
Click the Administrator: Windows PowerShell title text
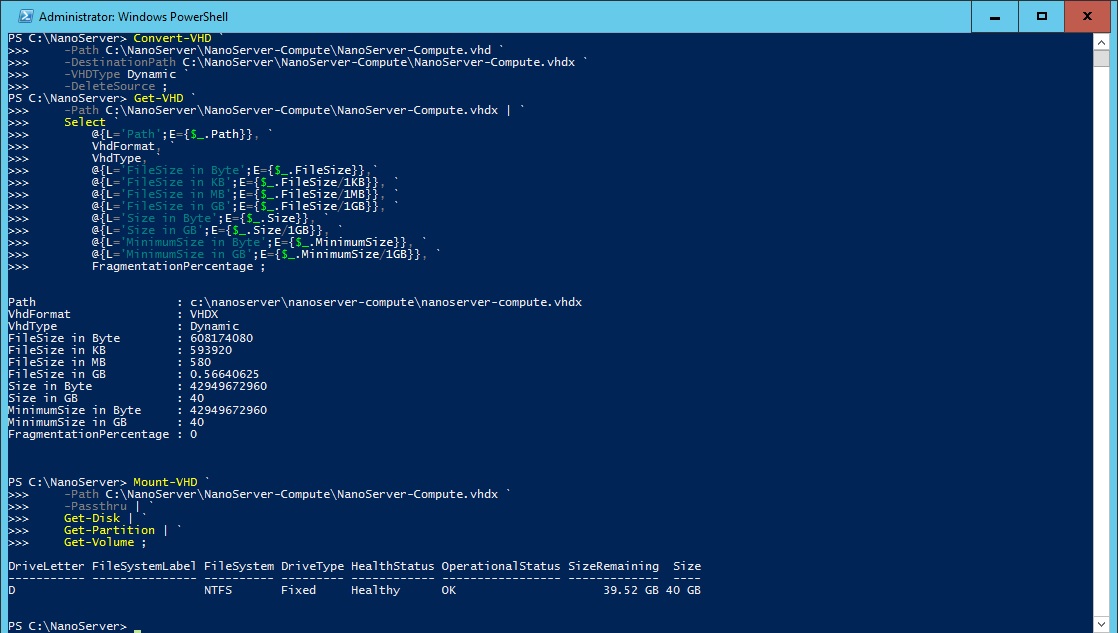pyautogui.click(x=133, y=16)
